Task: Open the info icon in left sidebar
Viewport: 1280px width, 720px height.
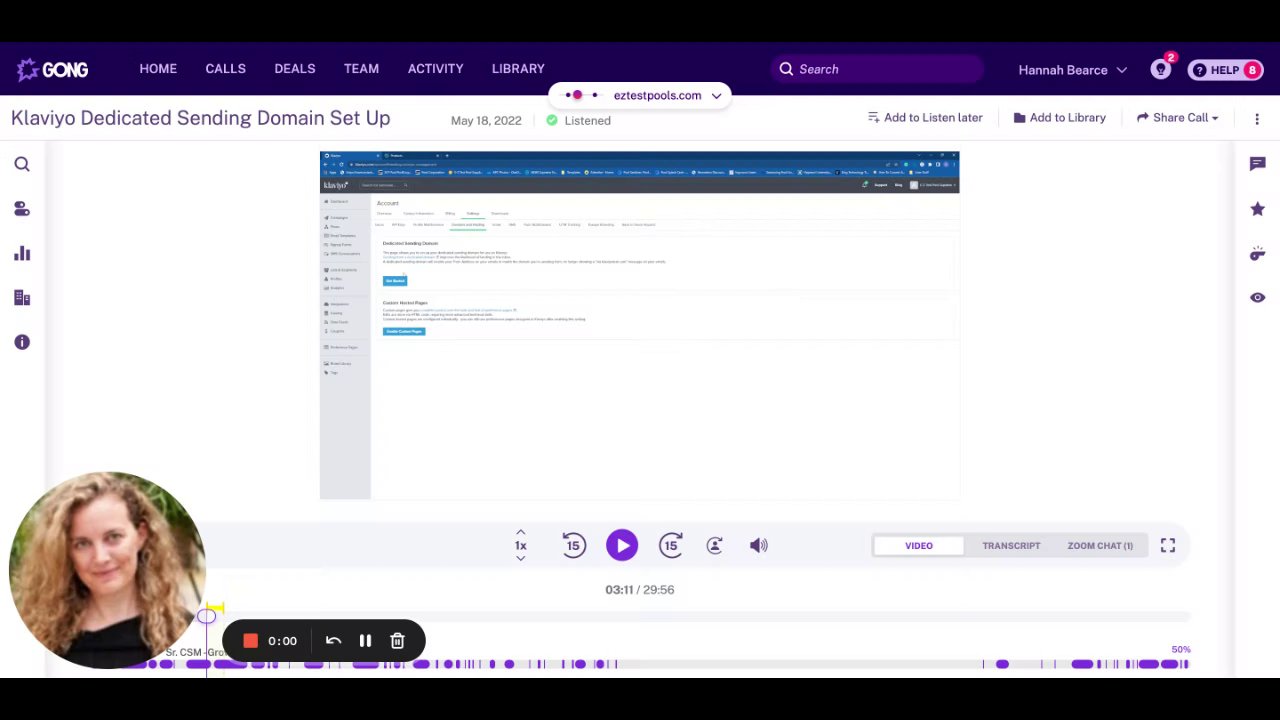Action: tap(22, 342)
